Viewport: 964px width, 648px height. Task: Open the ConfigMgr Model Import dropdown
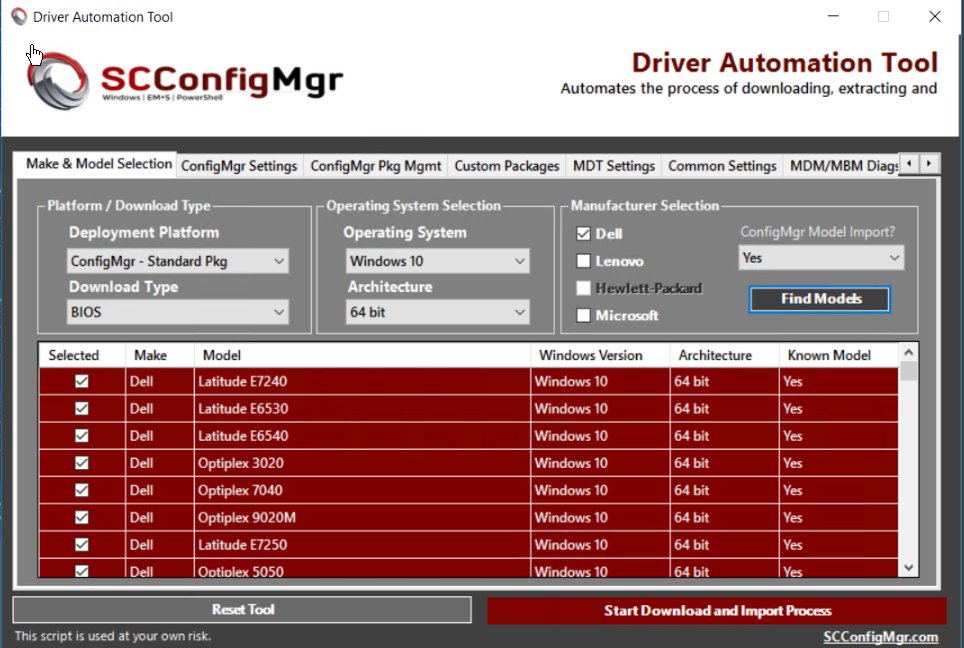click(x=821, y=258)
